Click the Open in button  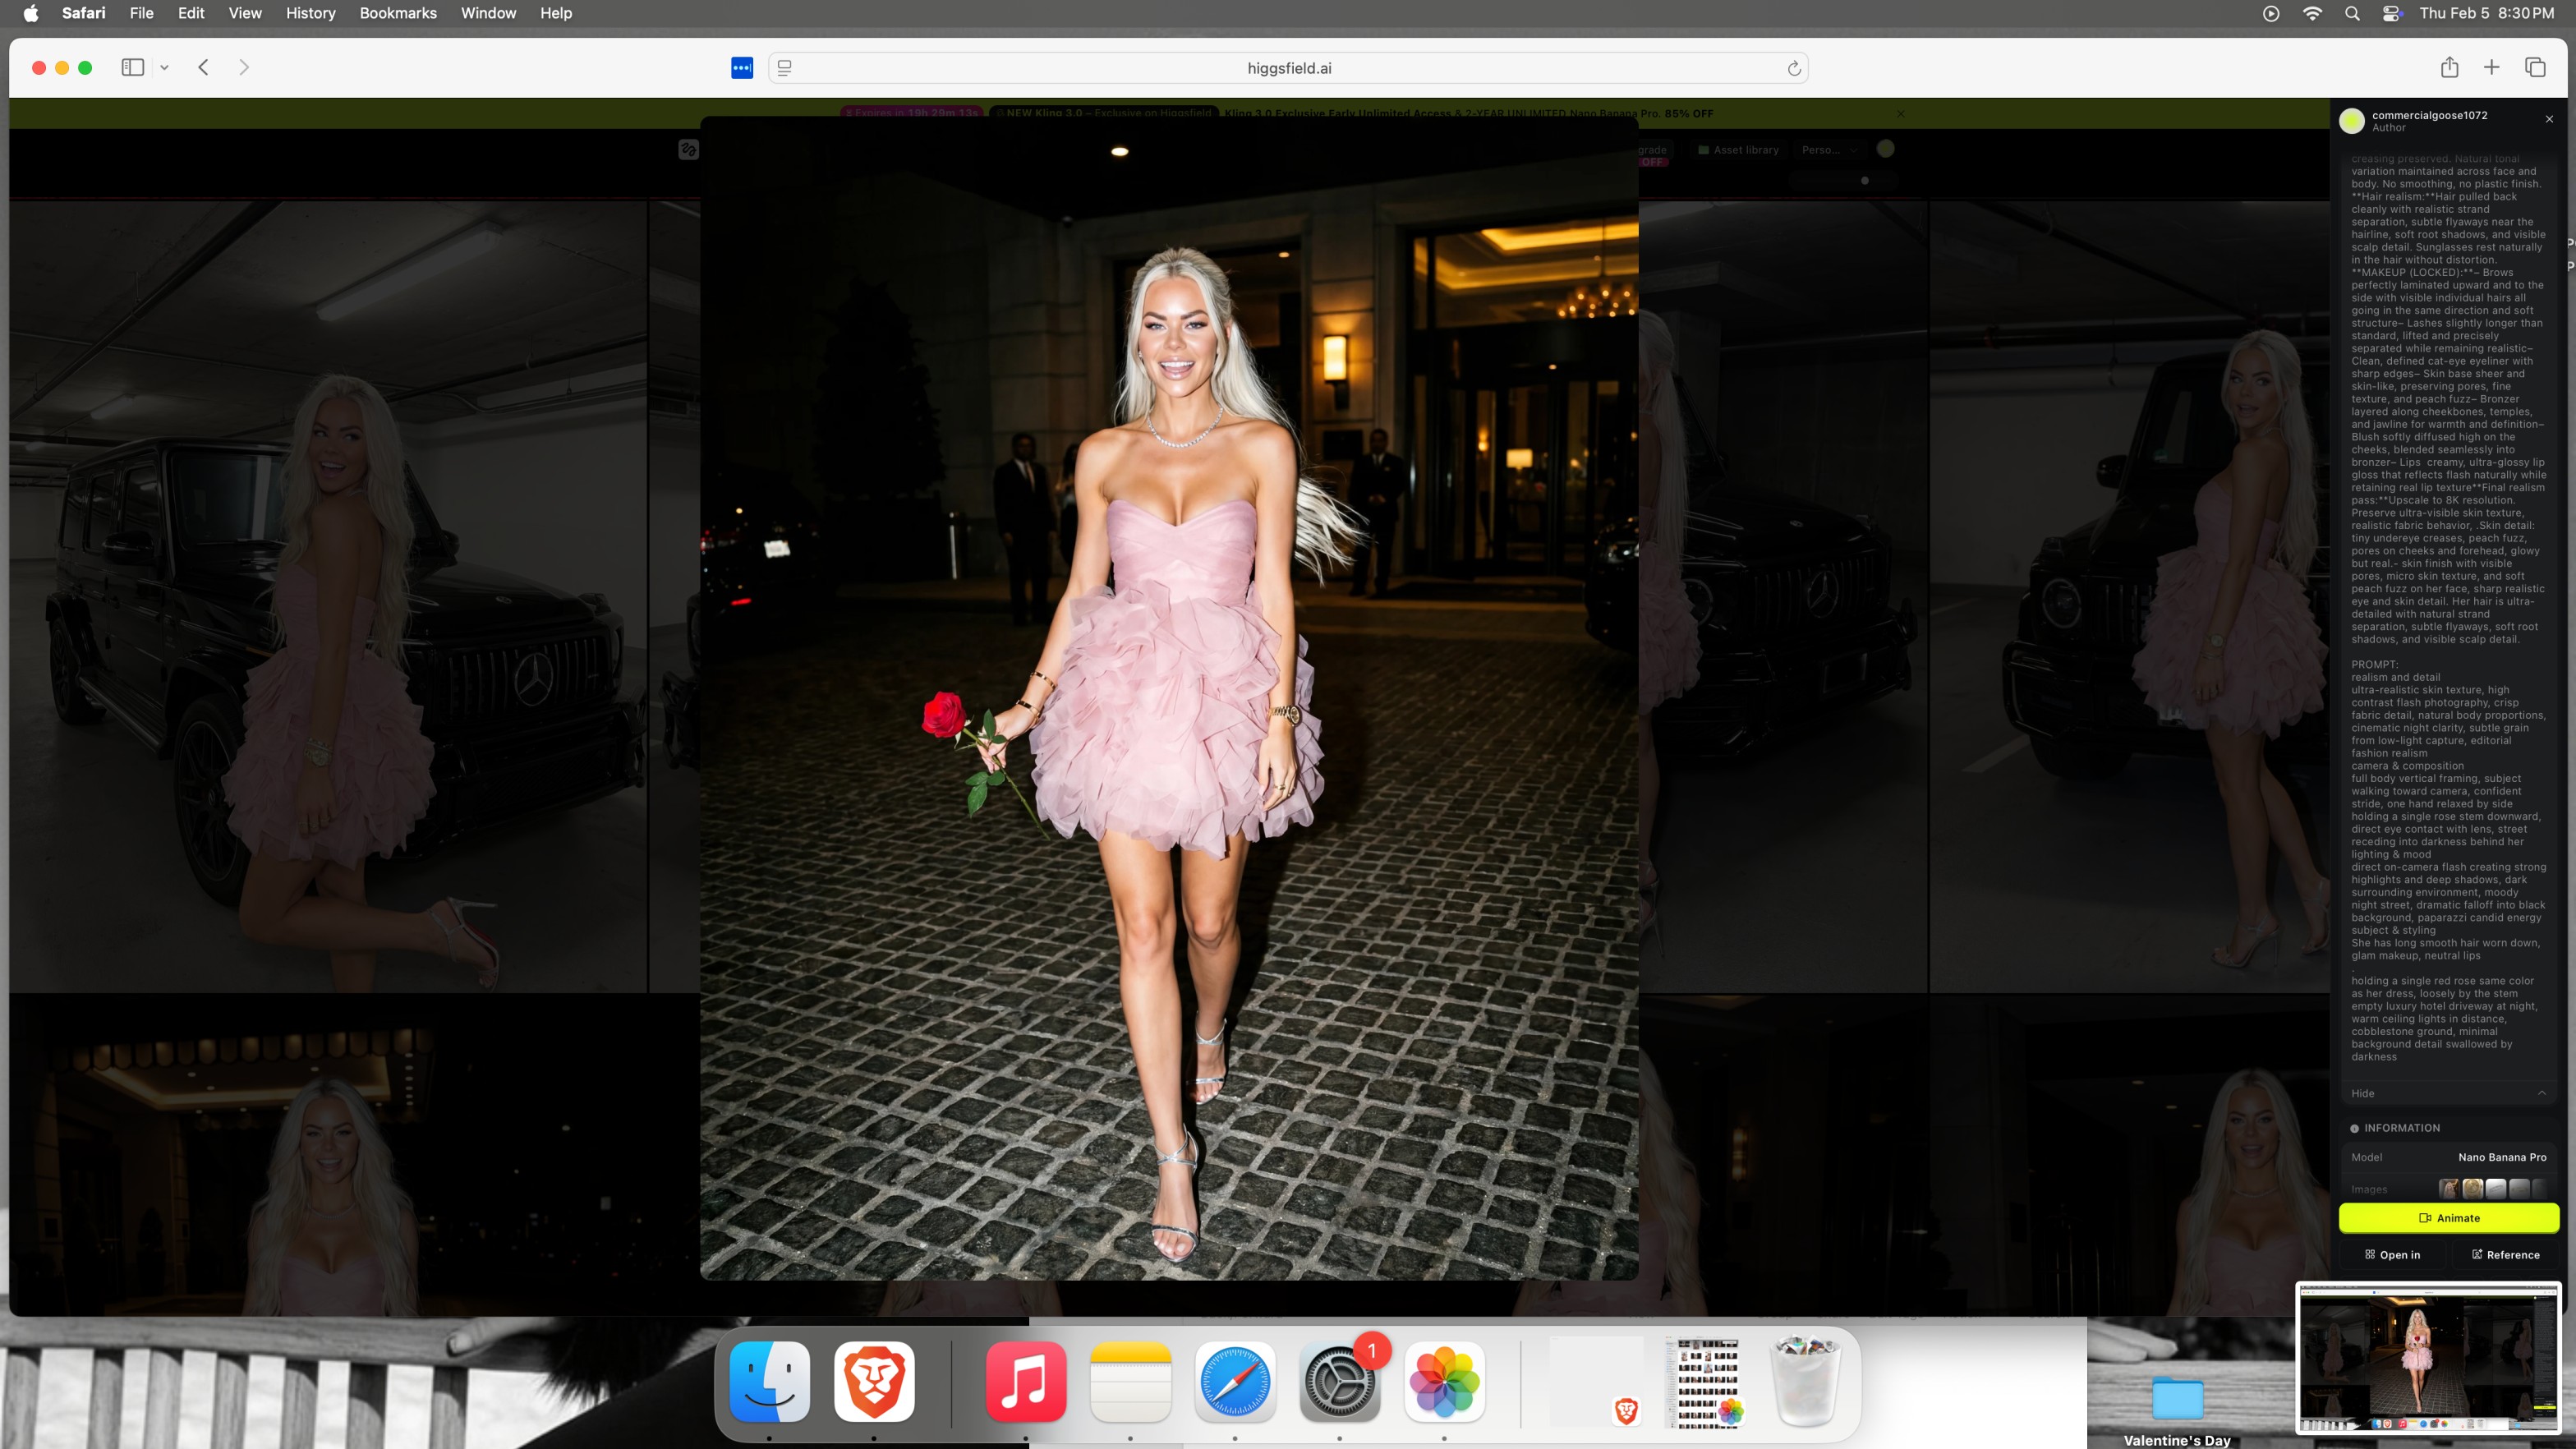(2392, 1254)
